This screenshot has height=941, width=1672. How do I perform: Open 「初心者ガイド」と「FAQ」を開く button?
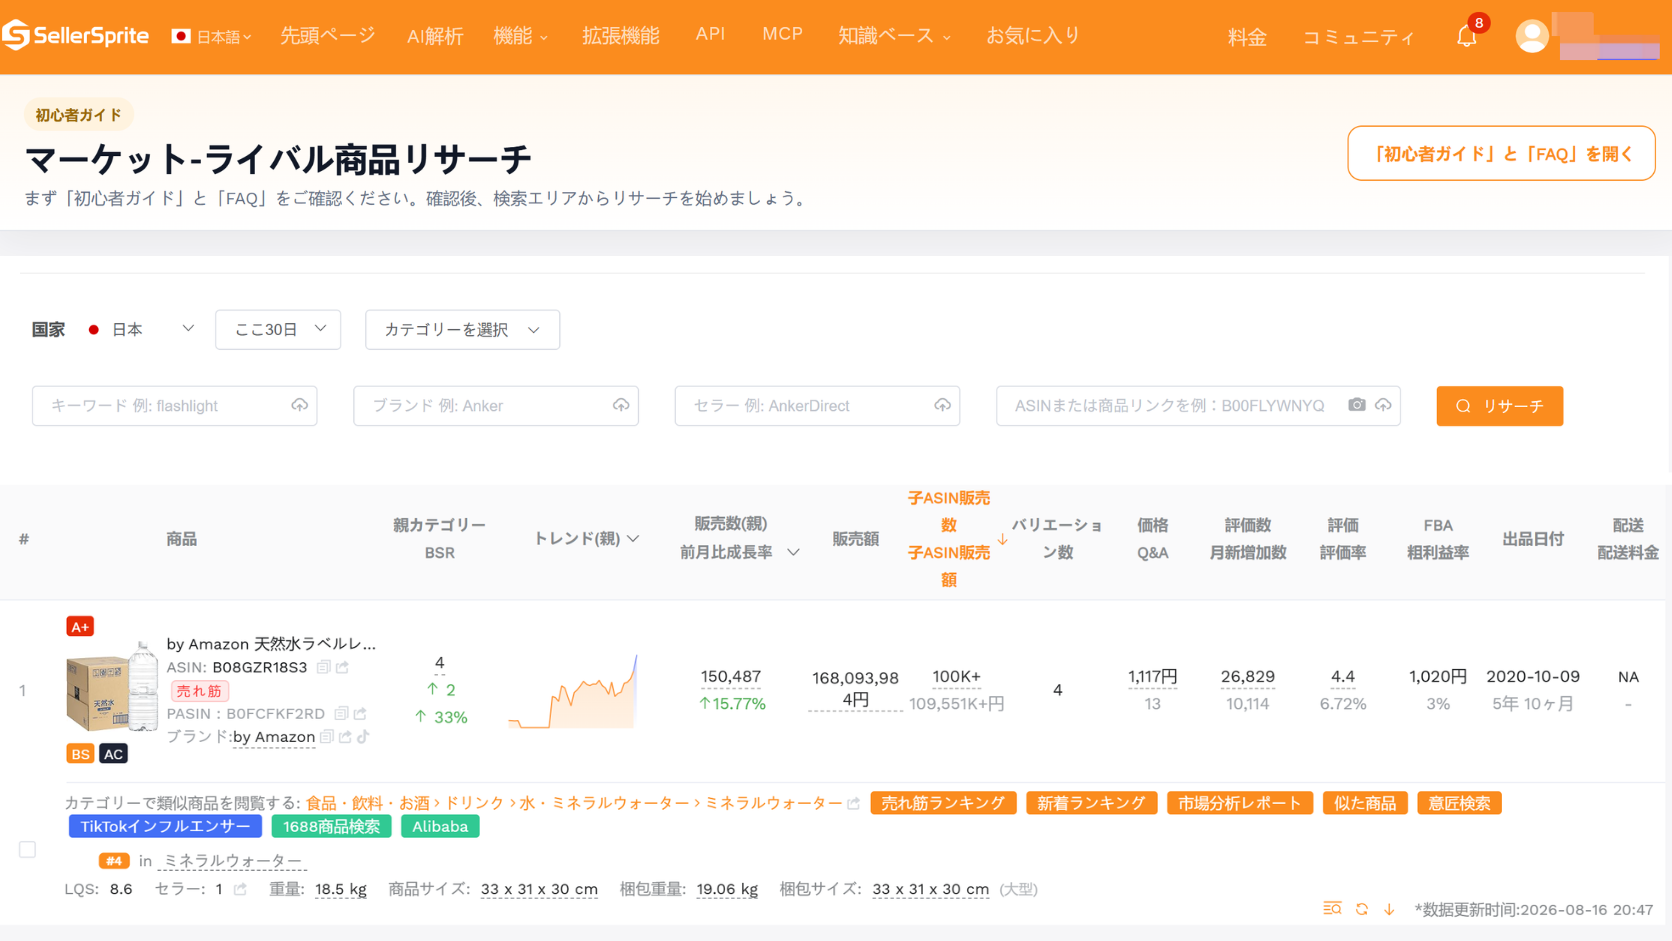[1501, 153]
